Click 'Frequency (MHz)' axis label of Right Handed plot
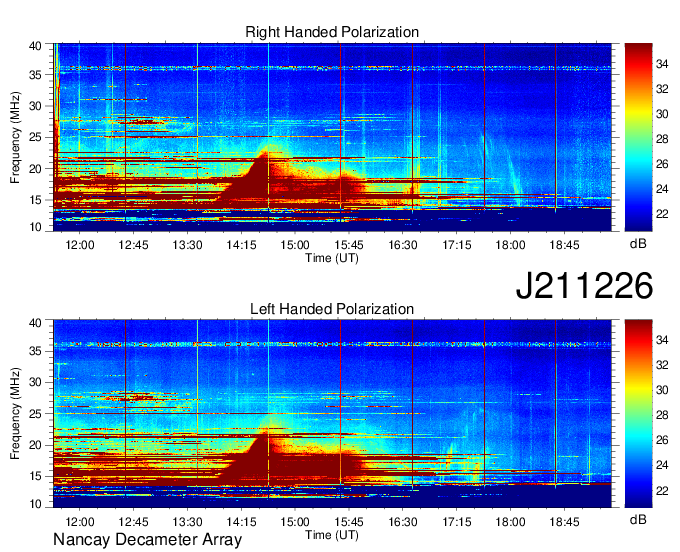The image size is (680, 552). pyautogui.click(x=15, y=137)
